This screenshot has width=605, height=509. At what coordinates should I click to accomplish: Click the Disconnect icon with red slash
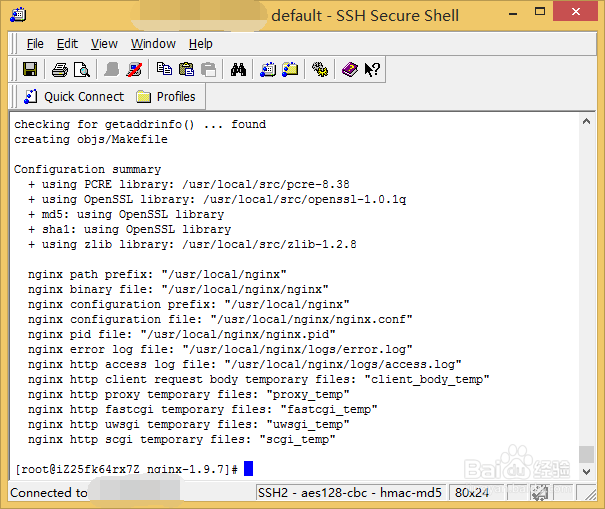tap(134, 69)
